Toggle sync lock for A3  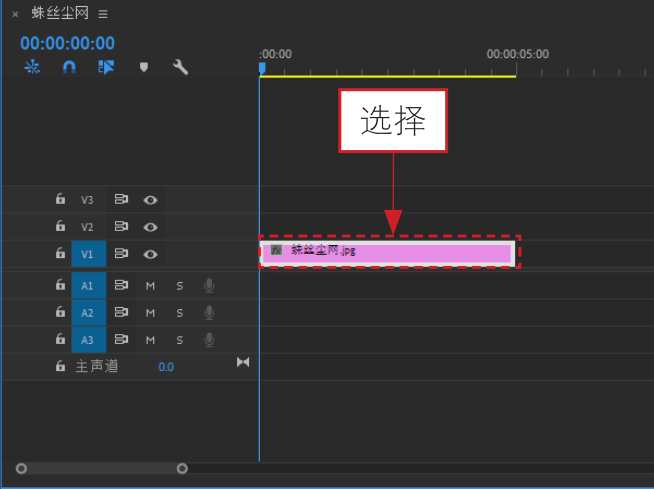(x=121, y=340)
